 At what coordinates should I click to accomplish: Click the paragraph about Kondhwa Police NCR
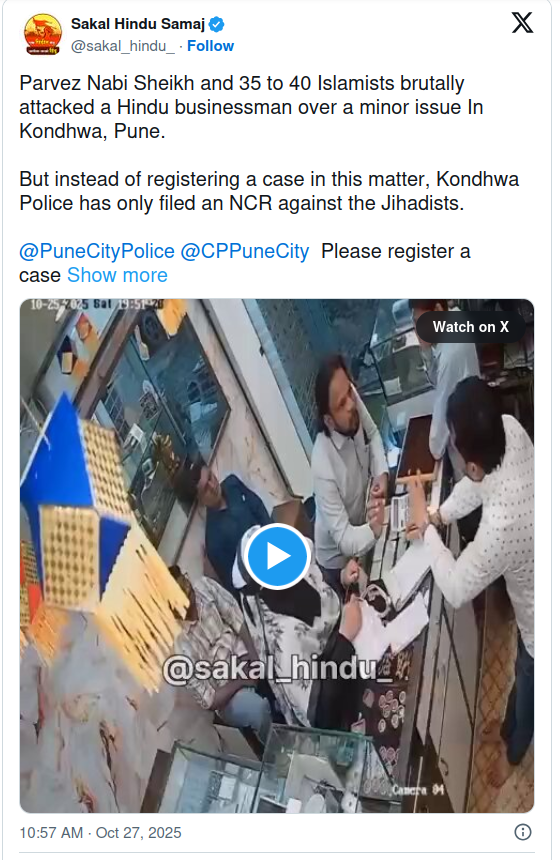269,191
